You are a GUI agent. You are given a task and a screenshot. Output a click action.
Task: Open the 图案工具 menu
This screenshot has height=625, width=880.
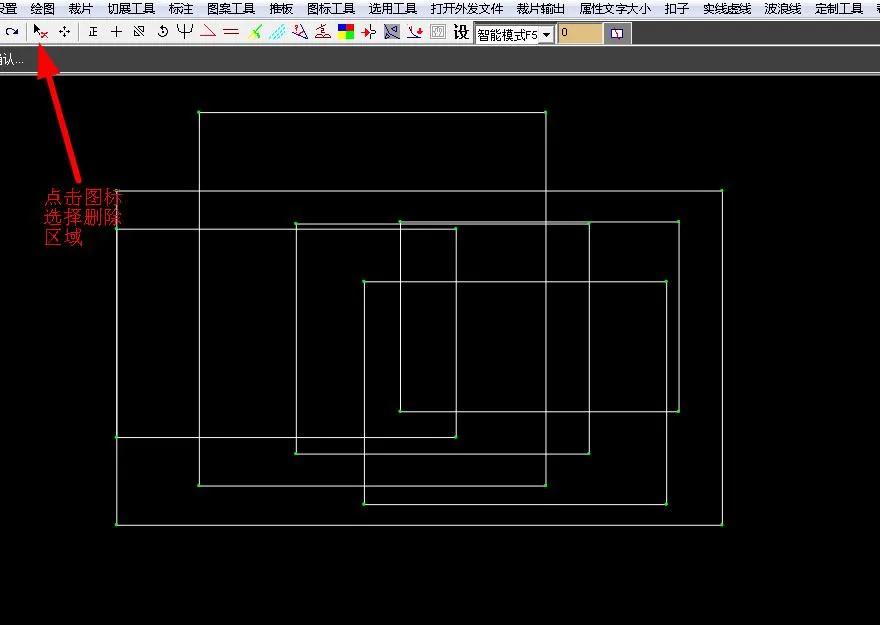231,8
